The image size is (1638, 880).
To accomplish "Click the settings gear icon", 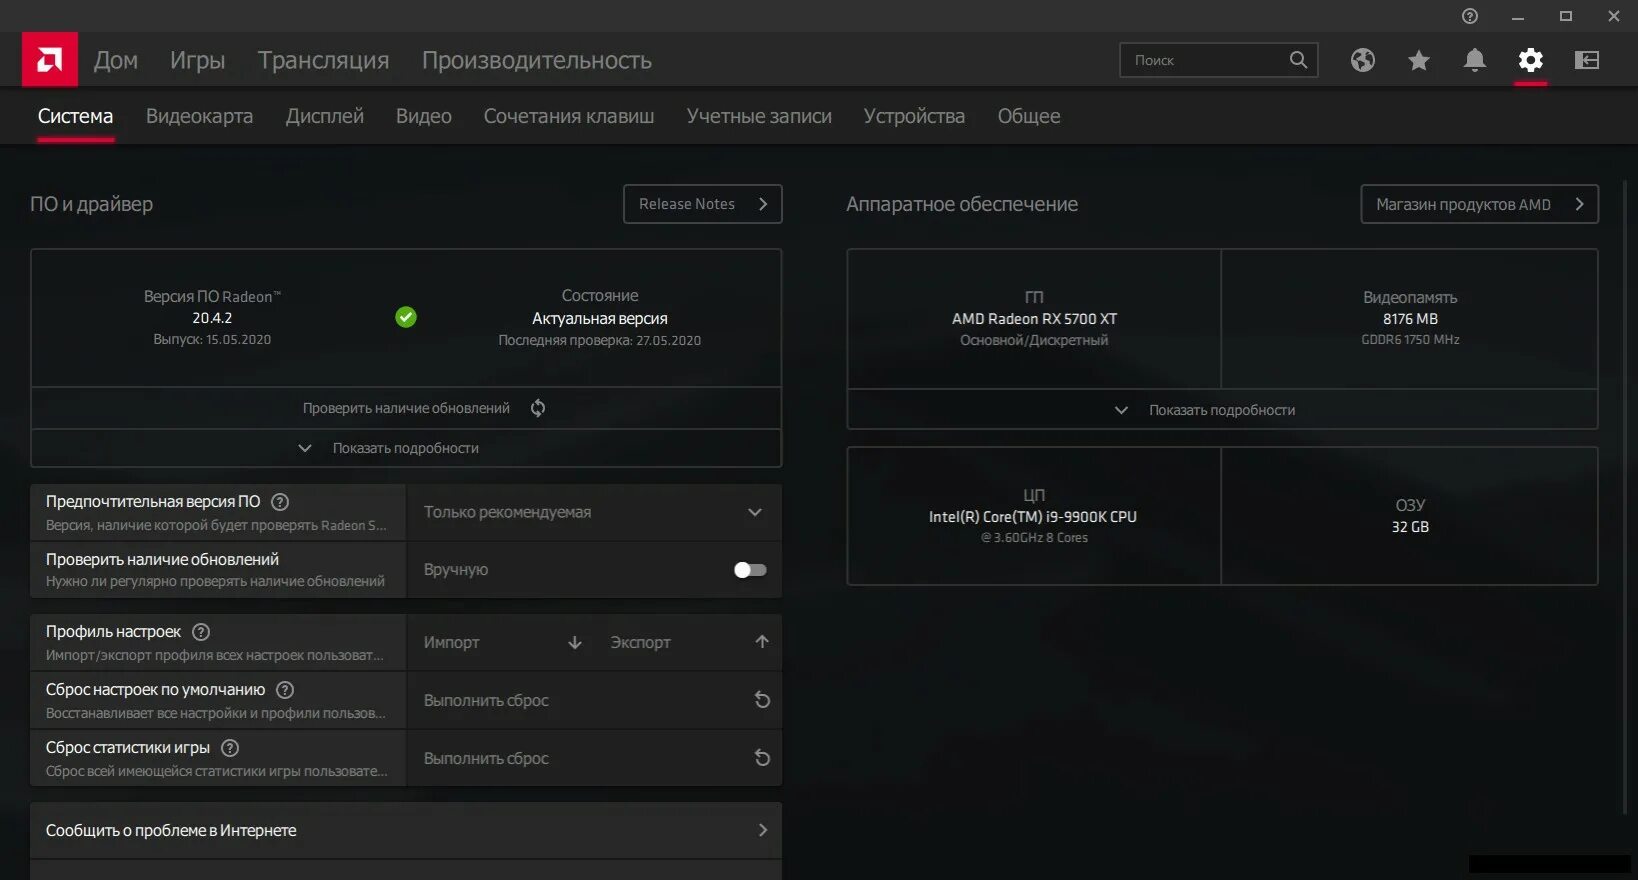I will coord(1531,60).
